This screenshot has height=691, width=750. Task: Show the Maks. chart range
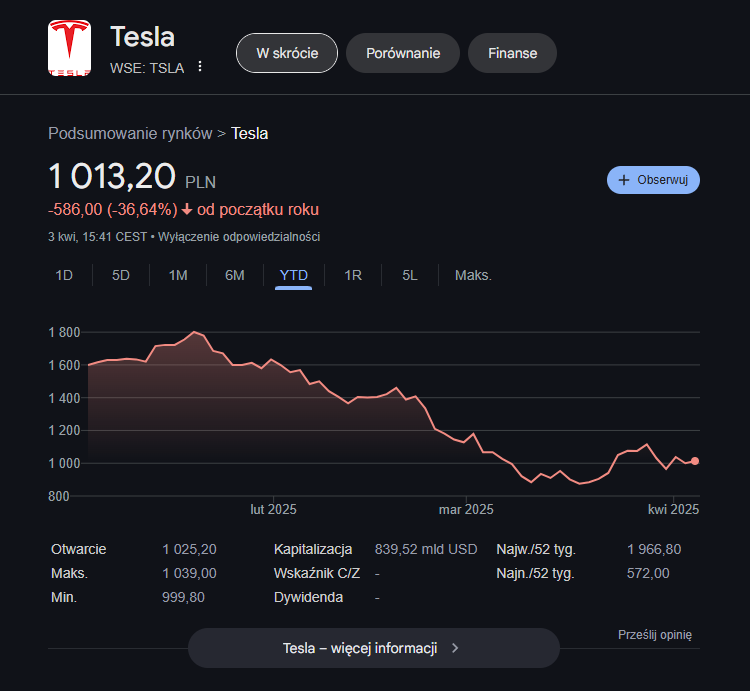[x=473, y=275]
